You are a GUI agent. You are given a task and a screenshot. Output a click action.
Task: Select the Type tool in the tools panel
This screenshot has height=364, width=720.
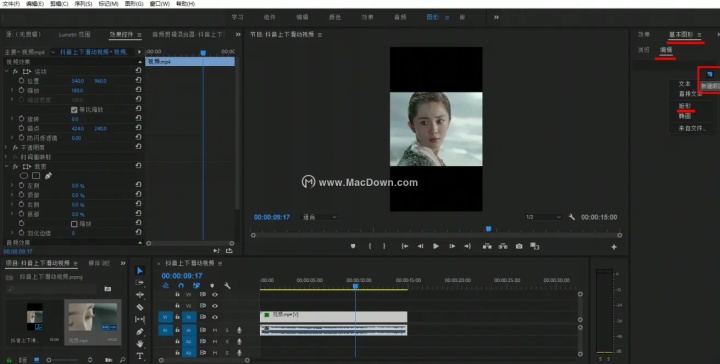pyautogui.click(x=140, y=356)
